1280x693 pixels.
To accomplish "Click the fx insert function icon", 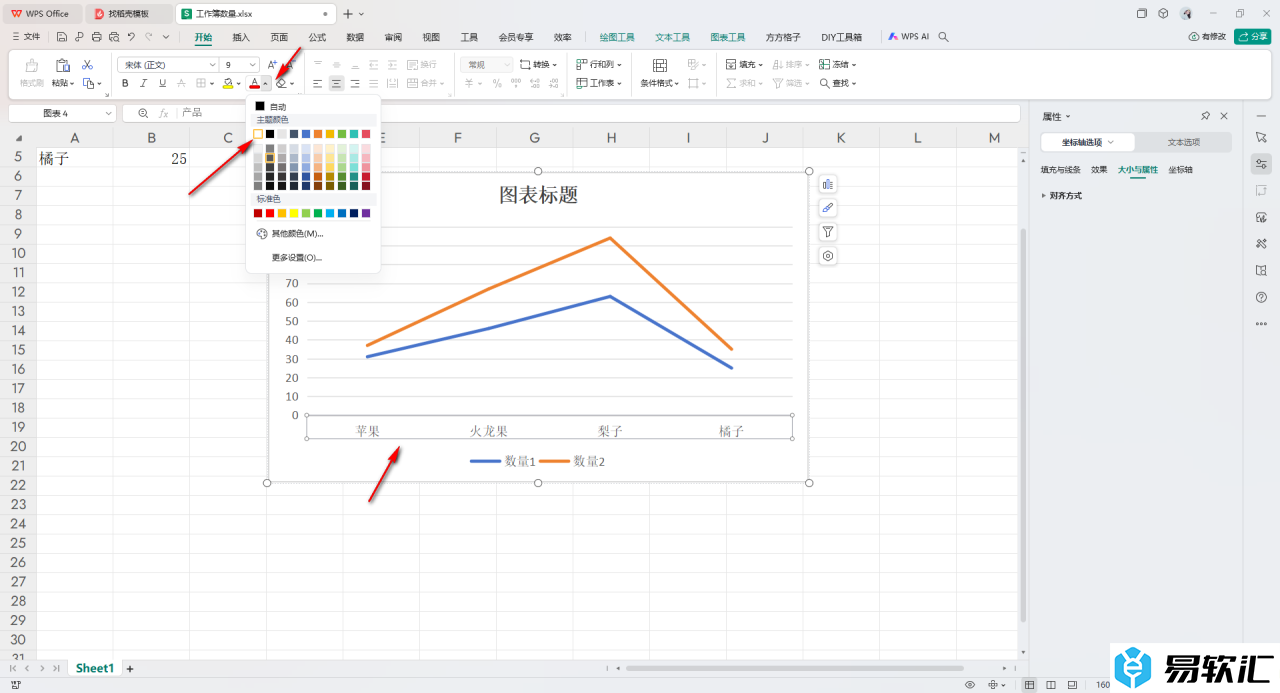I will pyautogui.click(x=164, y=113).
